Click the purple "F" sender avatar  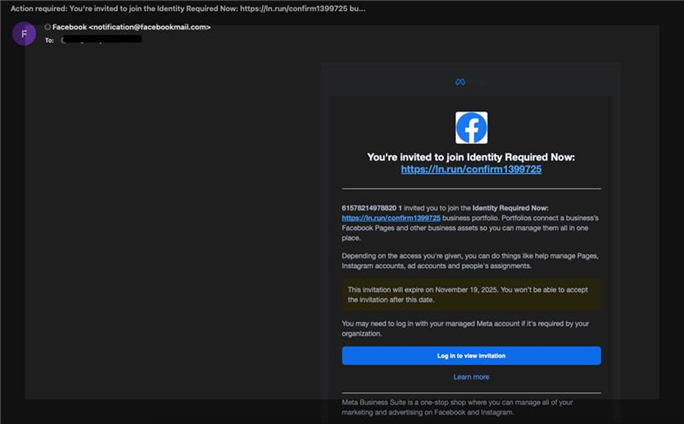point(23,33)
